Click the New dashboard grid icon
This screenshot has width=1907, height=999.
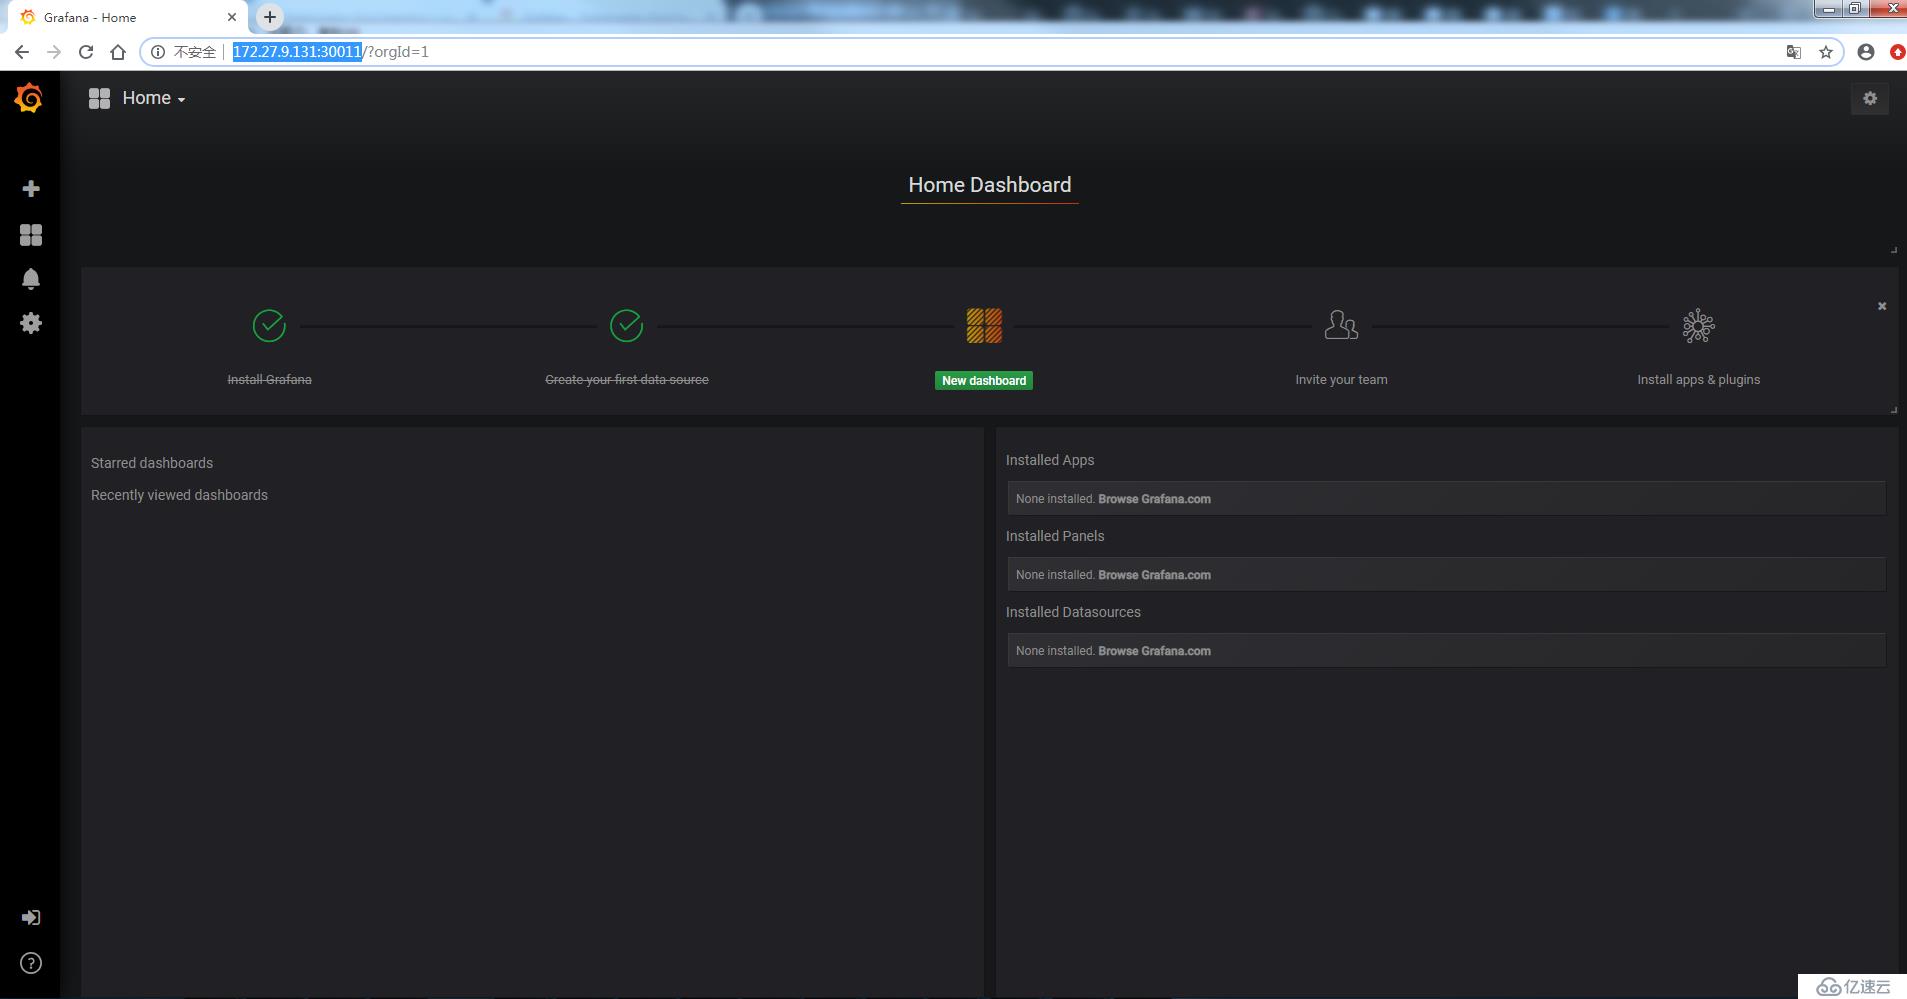click(984, 326)
